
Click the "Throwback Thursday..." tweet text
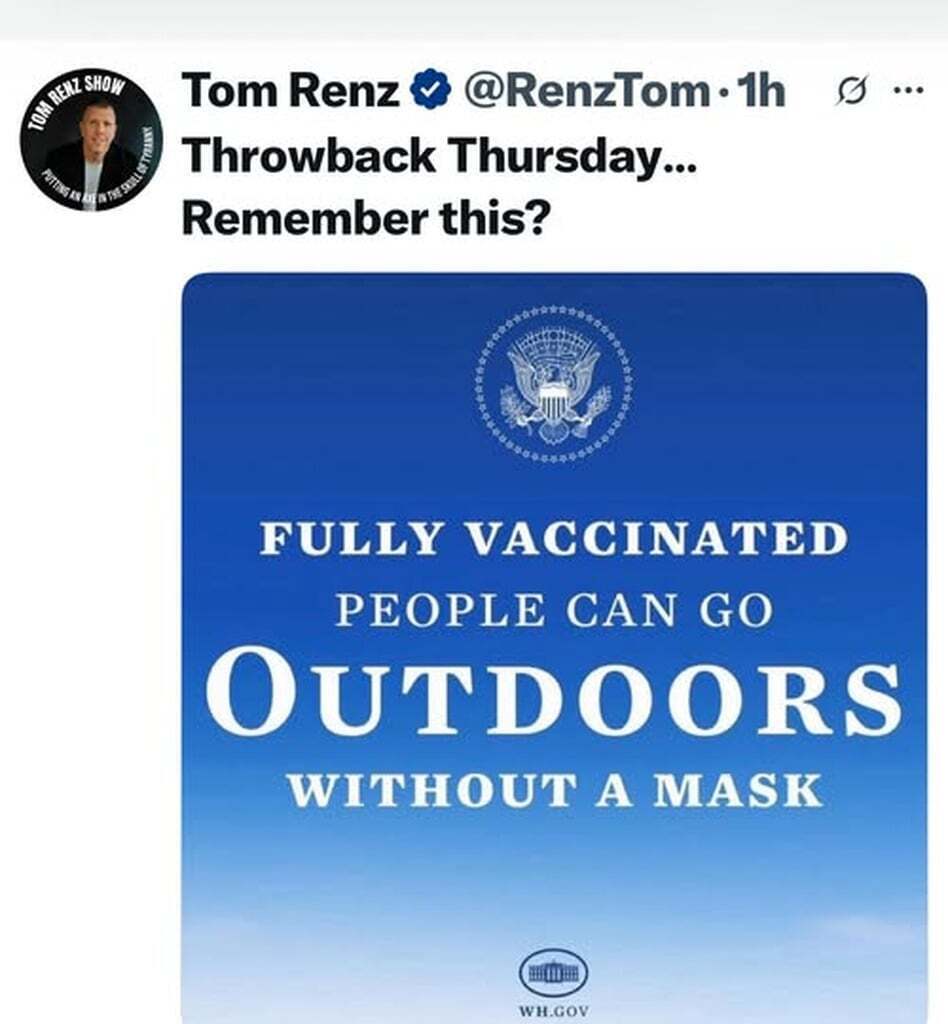pyautogui.click(x=439, y=155)
